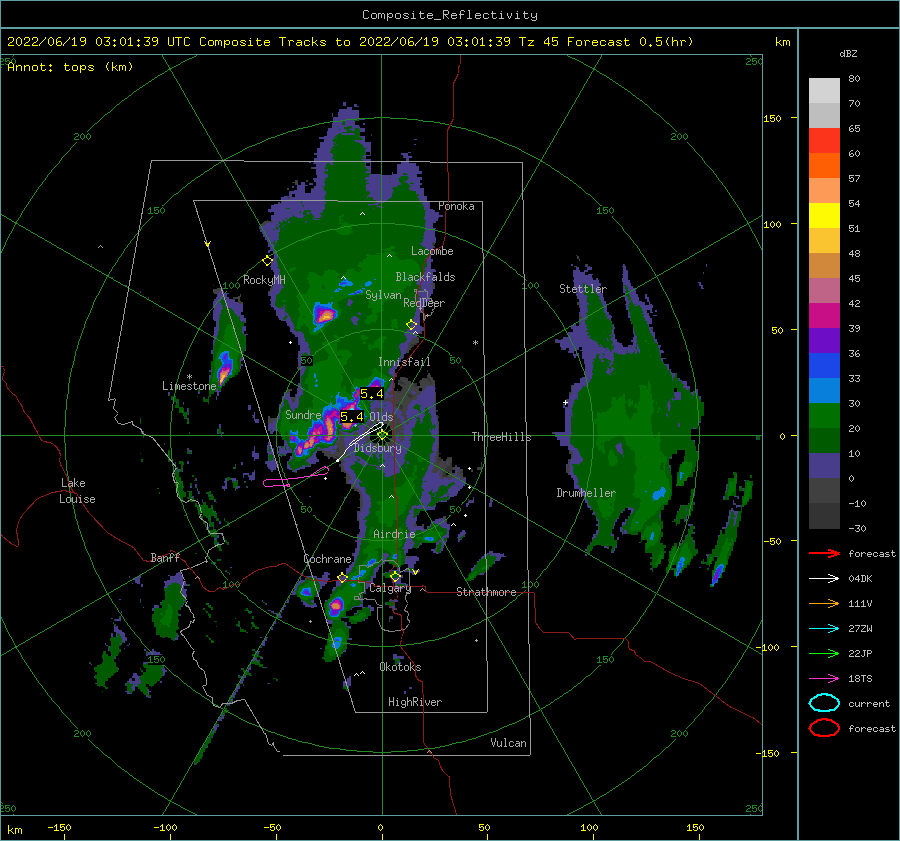This screenshot has height=841, width=900.
Task: Click the RockyMH label
Action: click(264, 280)
